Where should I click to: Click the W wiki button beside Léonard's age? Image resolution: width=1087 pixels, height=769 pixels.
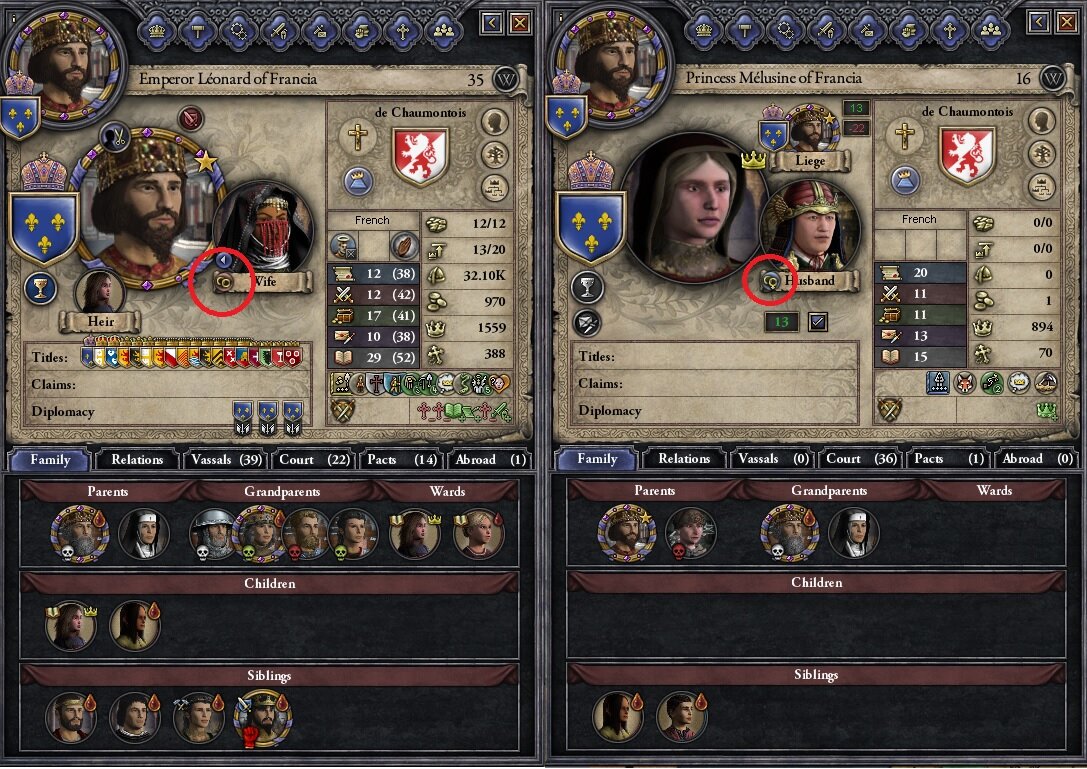pos(506,79)
